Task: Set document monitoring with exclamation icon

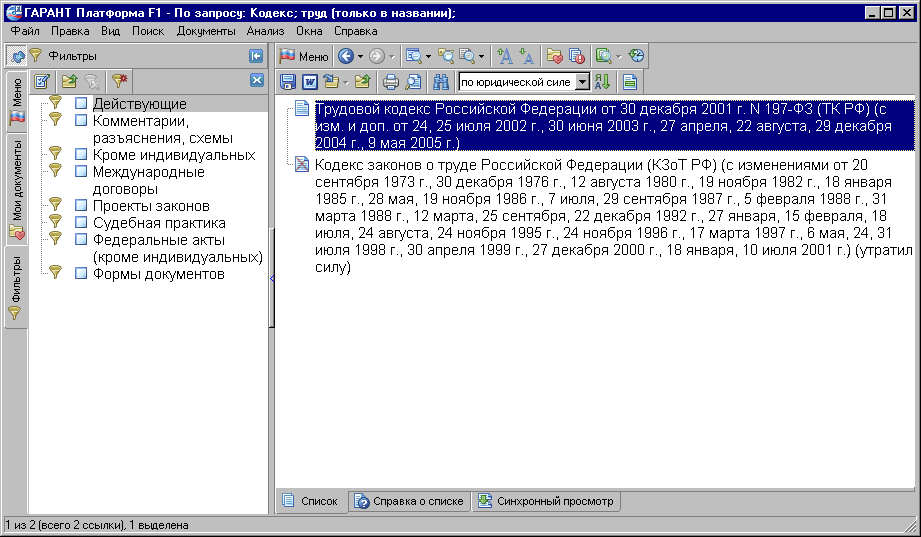Action: (x=576, y=56)
